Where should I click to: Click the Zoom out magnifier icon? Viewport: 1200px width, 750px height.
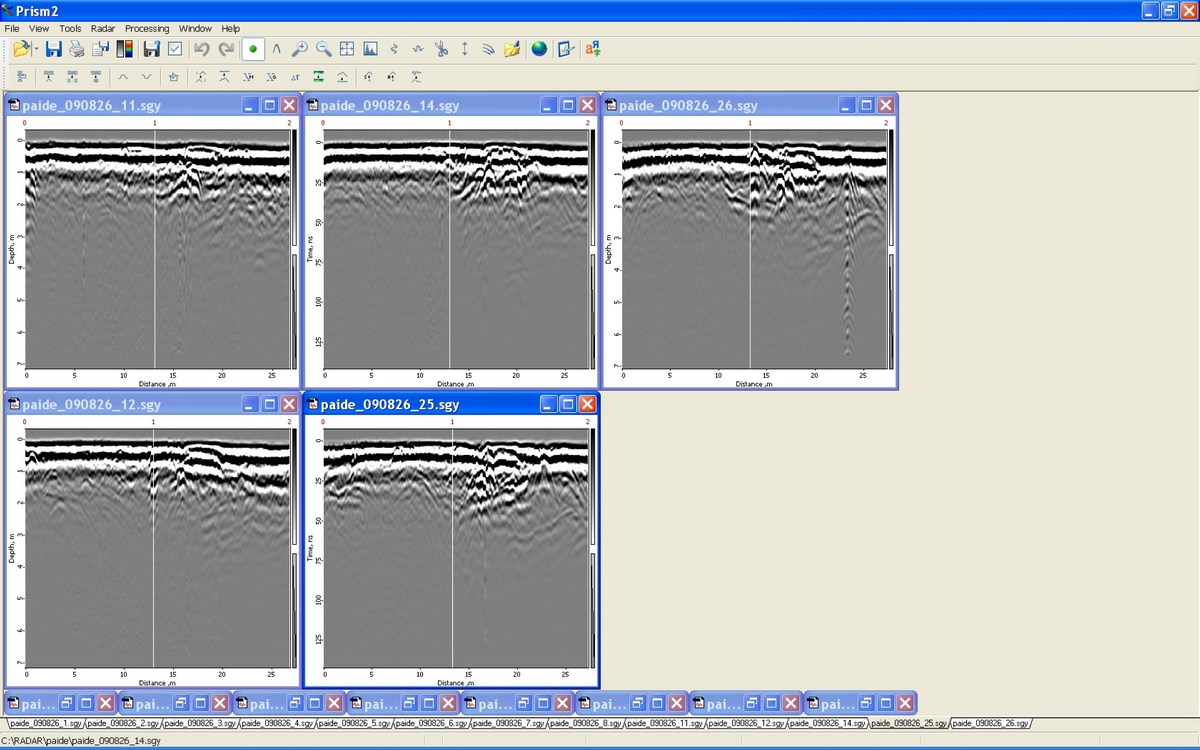point(324,49)
